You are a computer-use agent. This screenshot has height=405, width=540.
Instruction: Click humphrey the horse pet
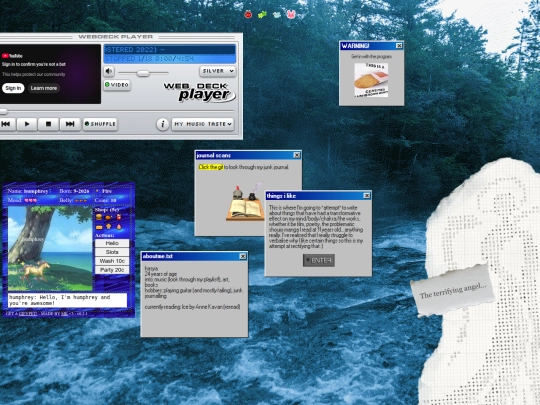point(35,271)
